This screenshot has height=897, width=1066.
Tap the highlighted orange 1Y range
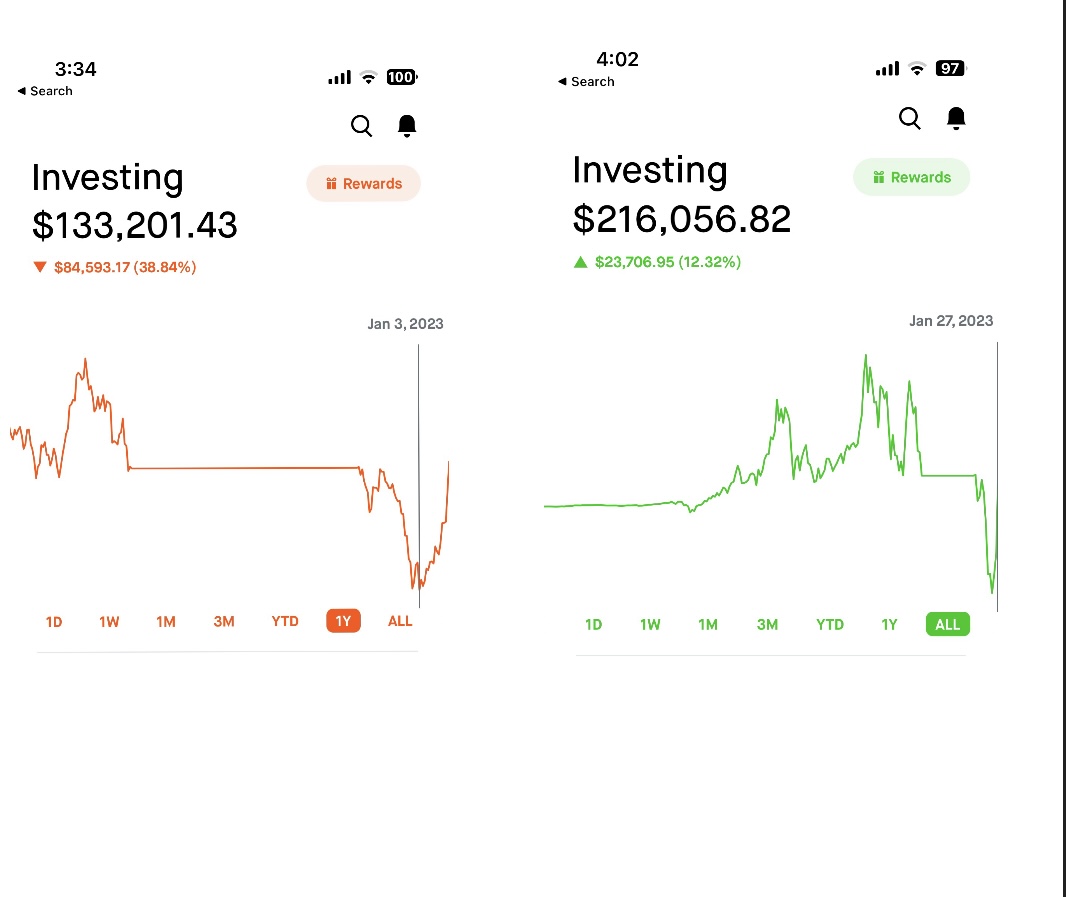(x=343, y=621)
